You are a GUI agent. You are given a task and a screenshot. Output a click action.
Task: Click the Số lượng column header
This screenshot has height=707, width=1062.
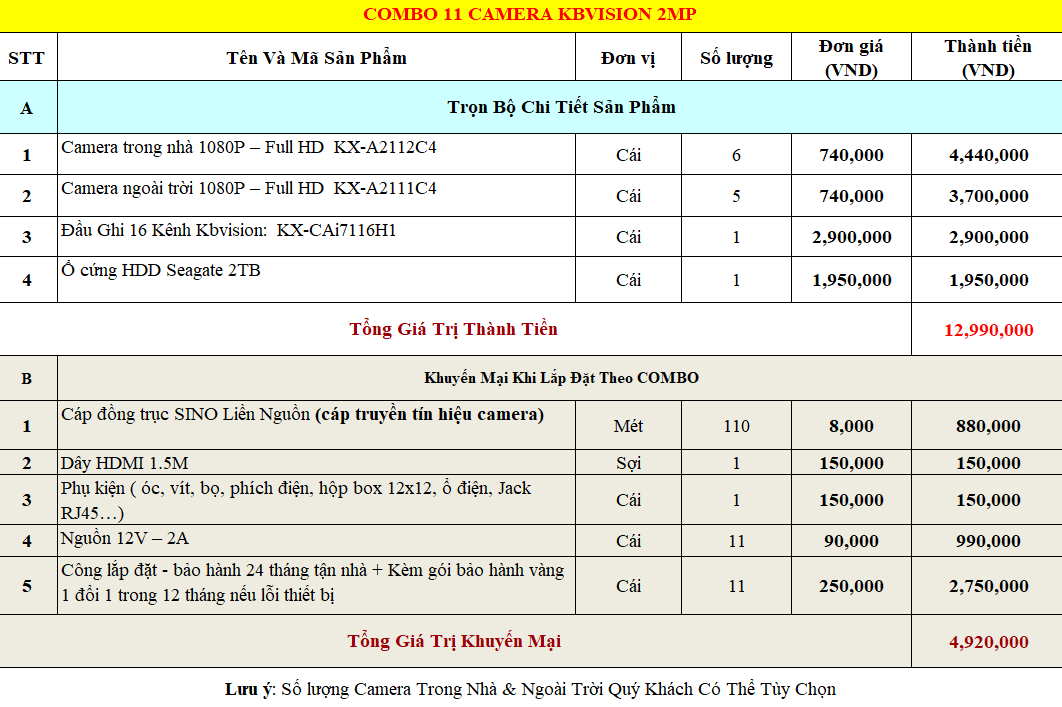coord(736,58)
